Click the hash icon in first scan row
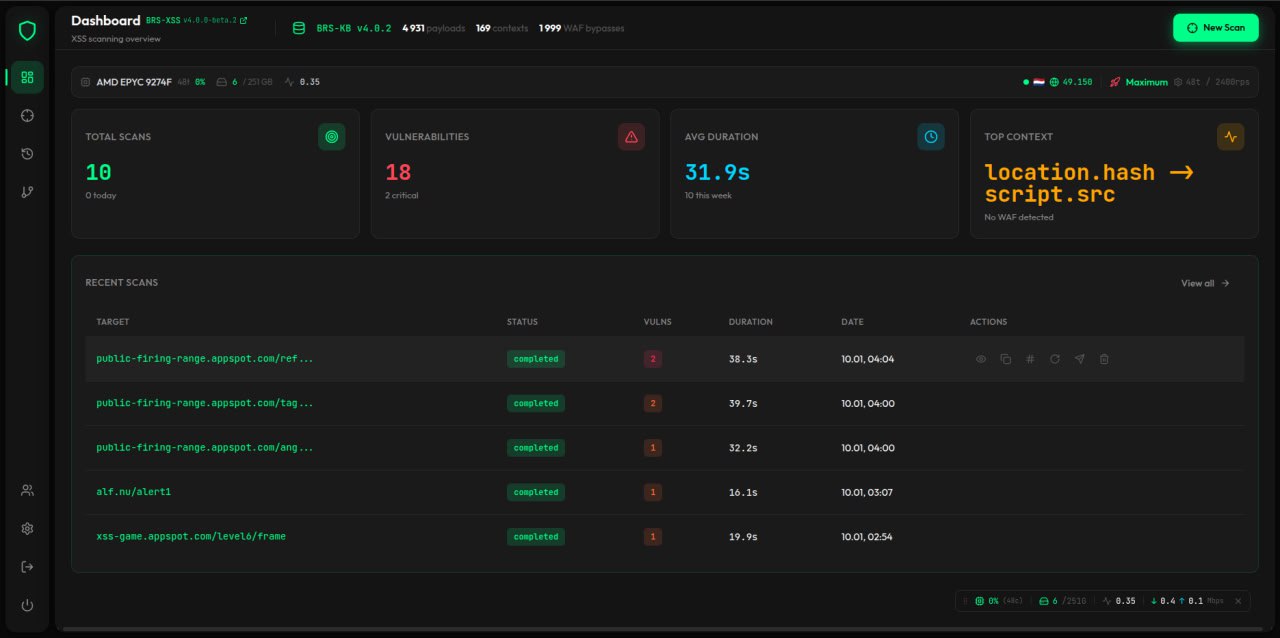1280x638 pixels. [1030, 359]
